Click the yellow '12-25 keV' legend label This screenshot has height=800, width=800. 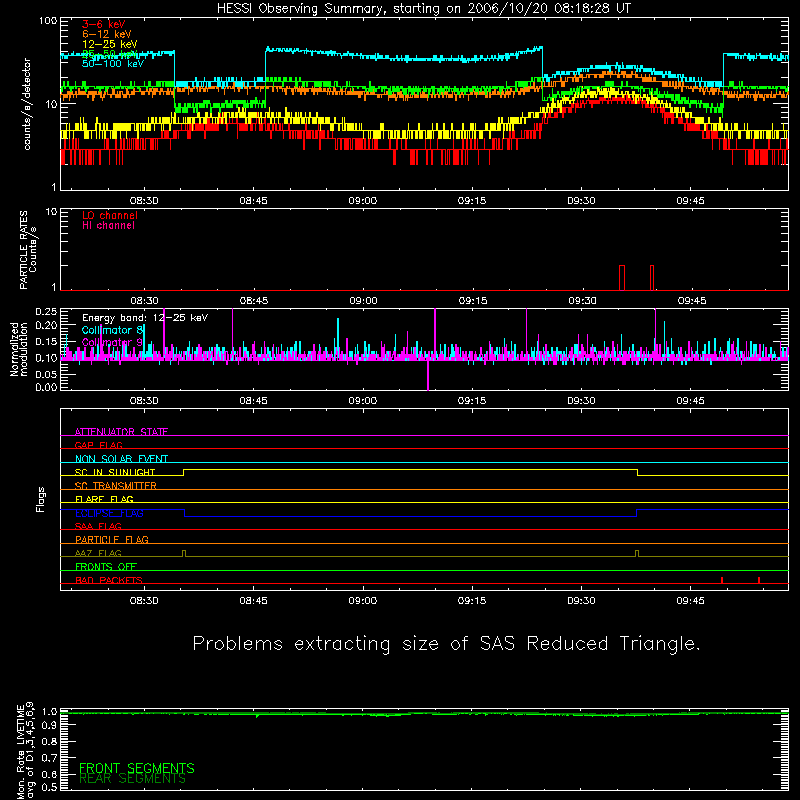[x=110, y=44]
